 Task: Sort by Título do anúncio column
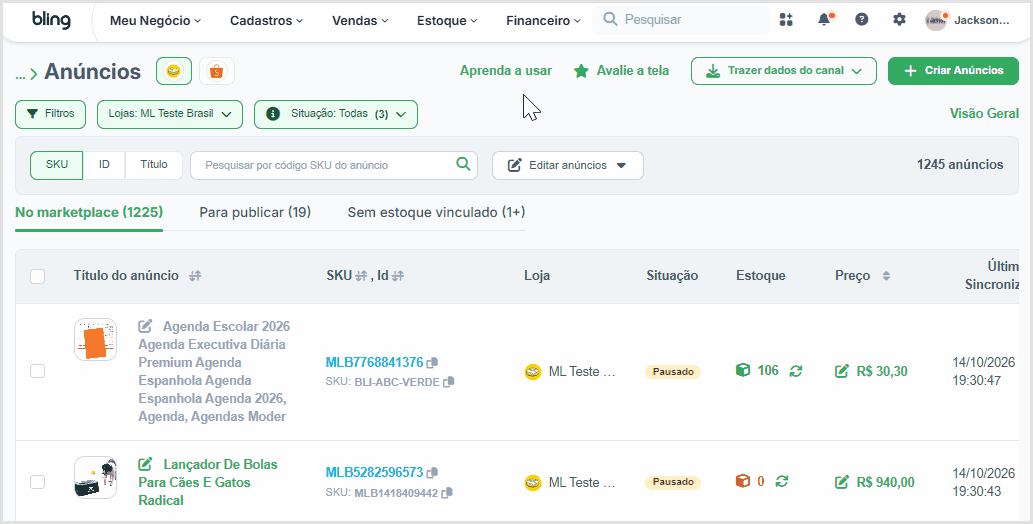tap(195, 276)
